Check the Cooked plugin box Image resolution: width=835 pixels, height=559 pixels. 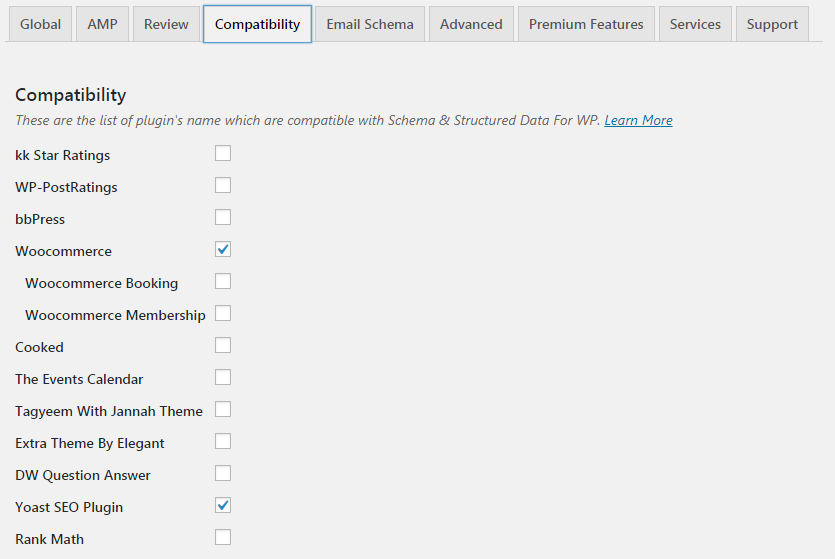tap(223, 345)
